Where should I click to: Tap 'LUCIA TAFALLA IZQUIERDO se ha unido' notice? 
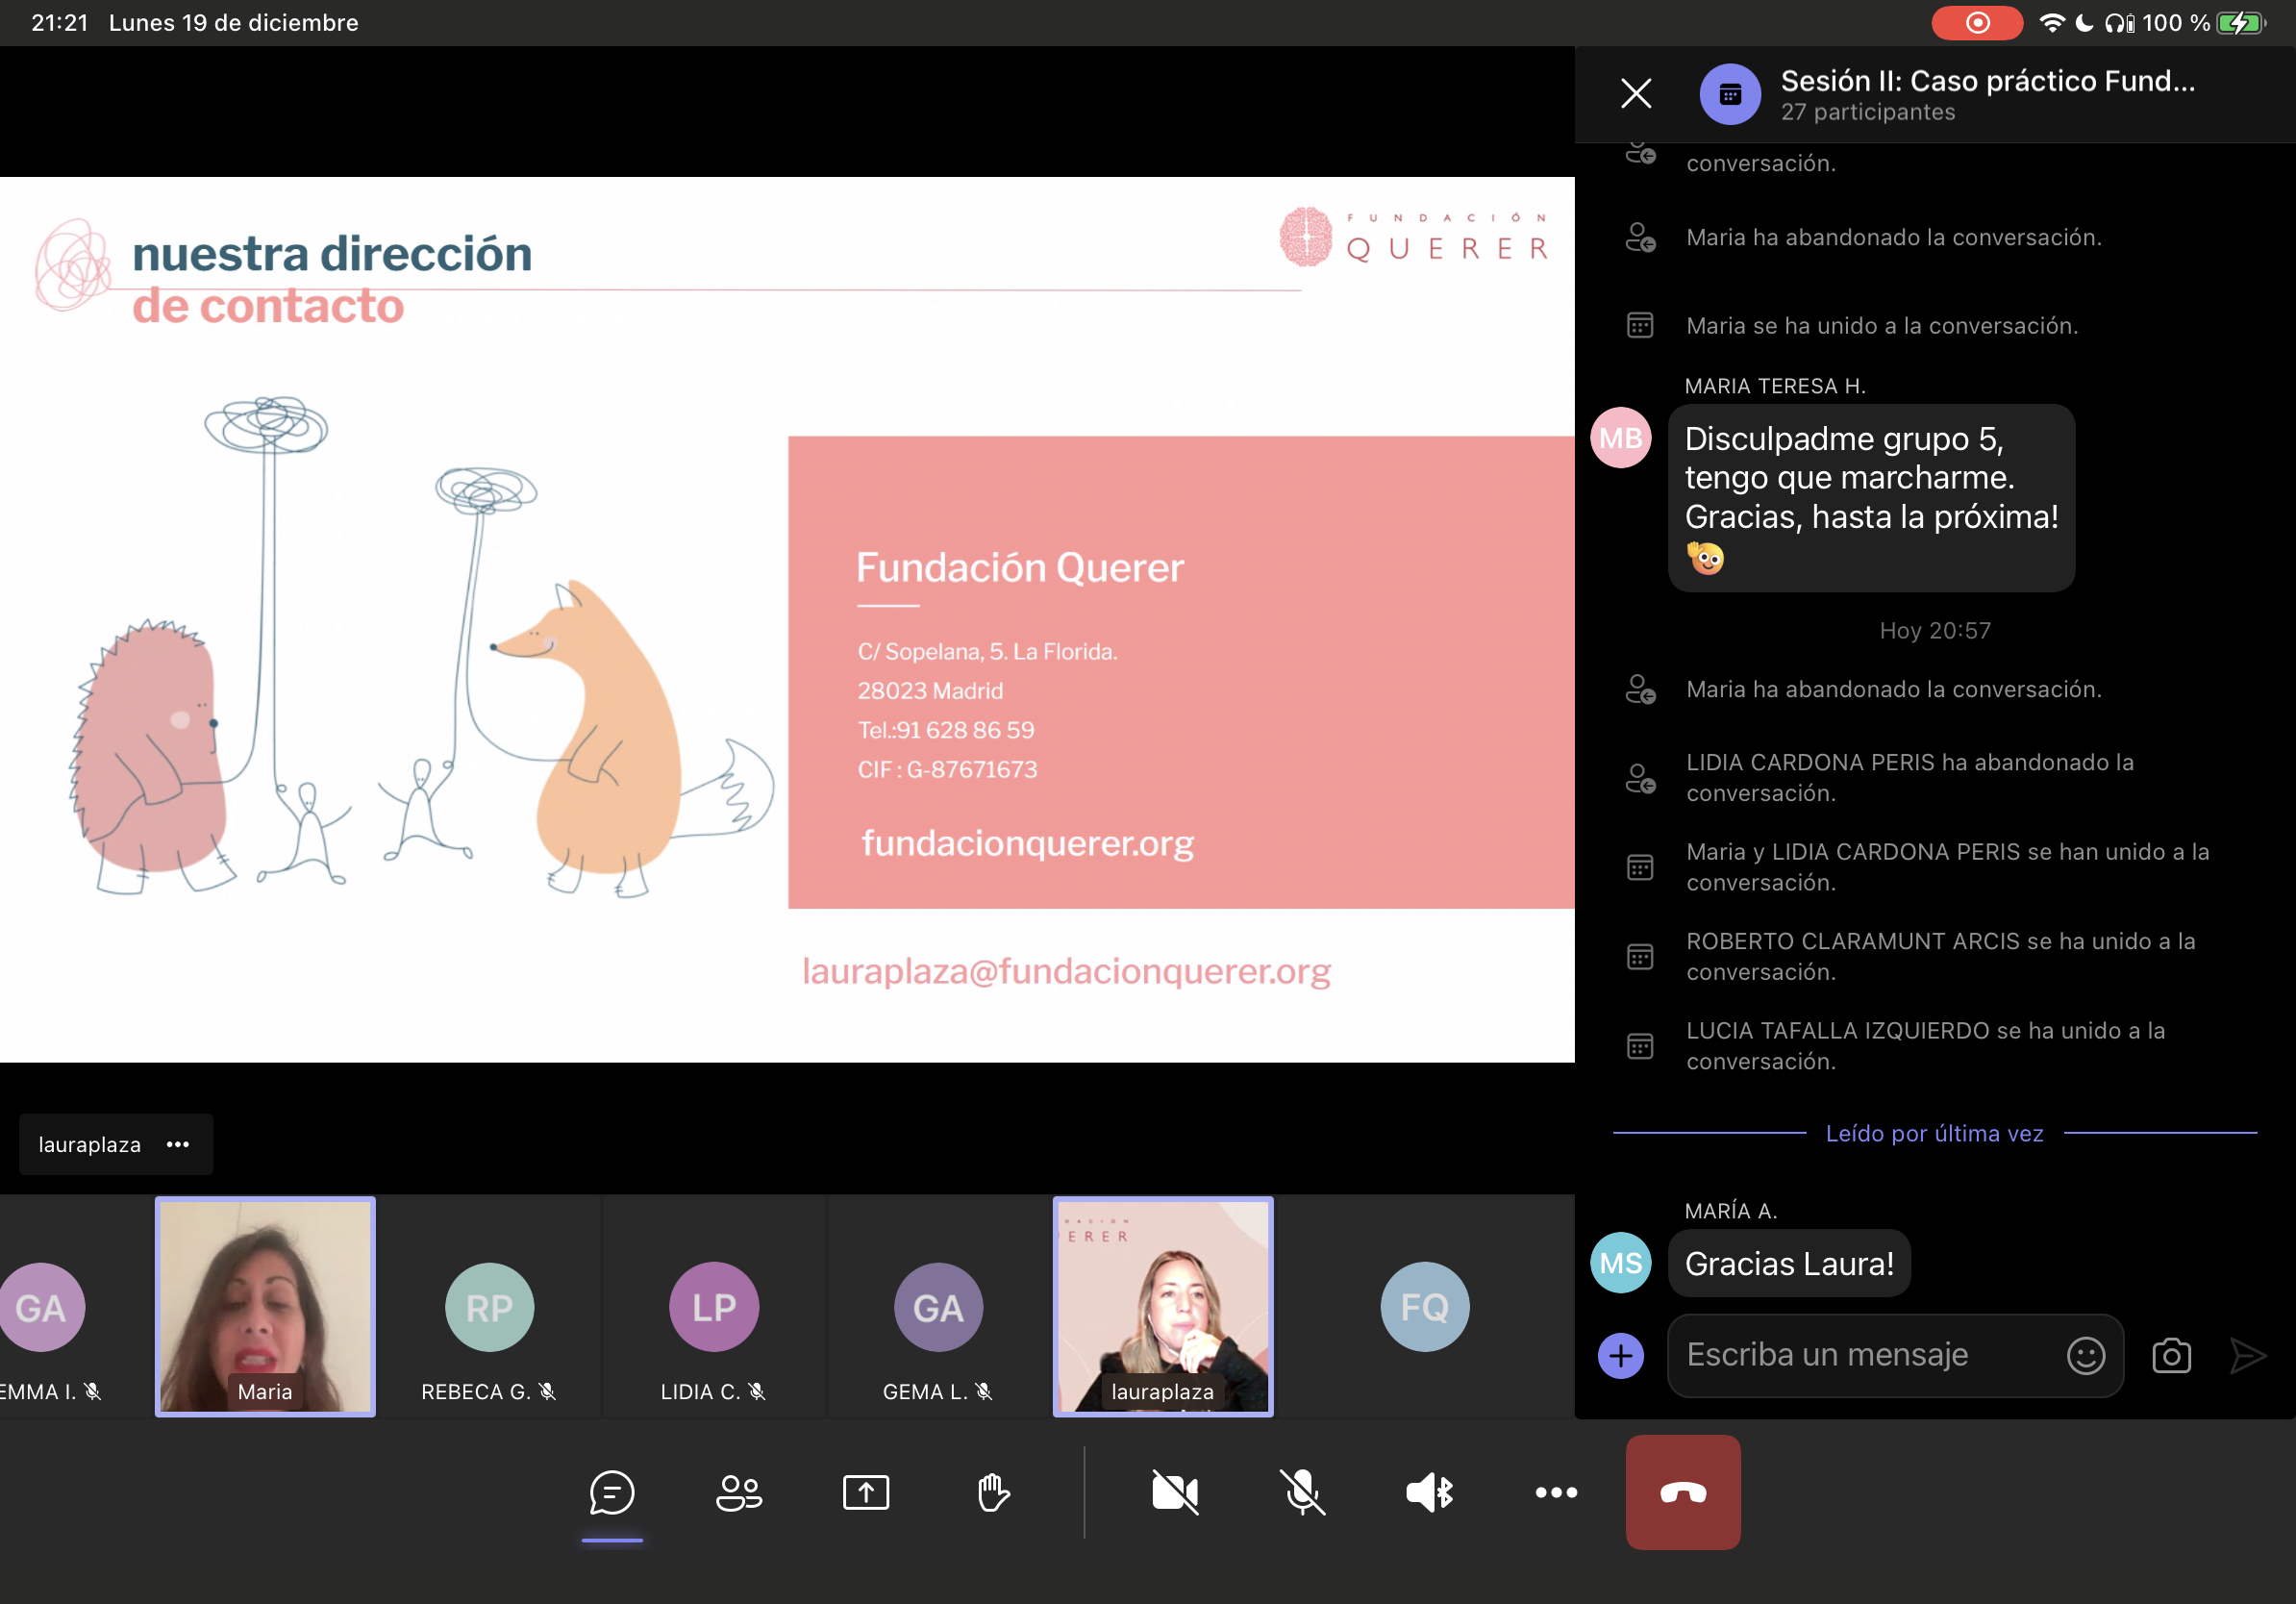tap(1925, 1046)
